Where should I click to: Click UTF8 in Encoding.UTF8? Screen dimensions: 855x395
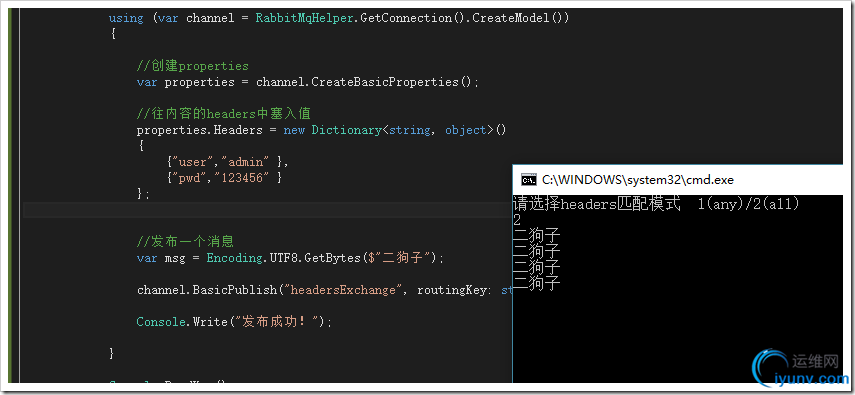pyautogui.click(x=284, y=258)
